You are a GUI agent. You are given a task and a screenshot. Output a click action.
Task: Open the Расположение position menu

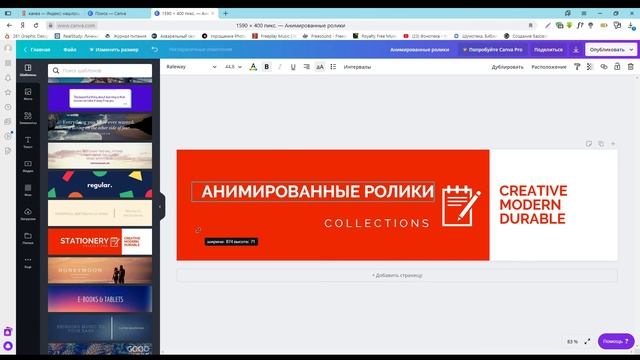click(549, 67)
